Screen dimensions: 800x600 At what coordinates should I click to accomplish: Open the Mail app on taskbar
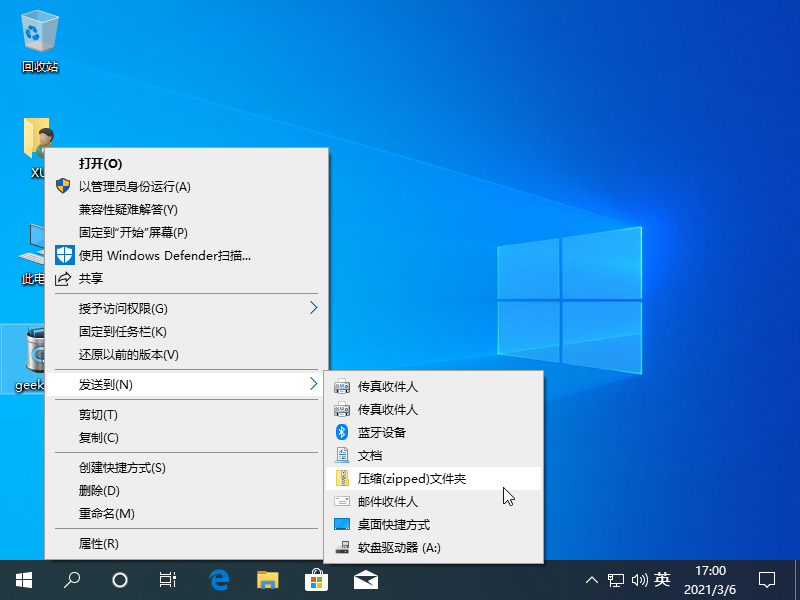pos(366,579)
